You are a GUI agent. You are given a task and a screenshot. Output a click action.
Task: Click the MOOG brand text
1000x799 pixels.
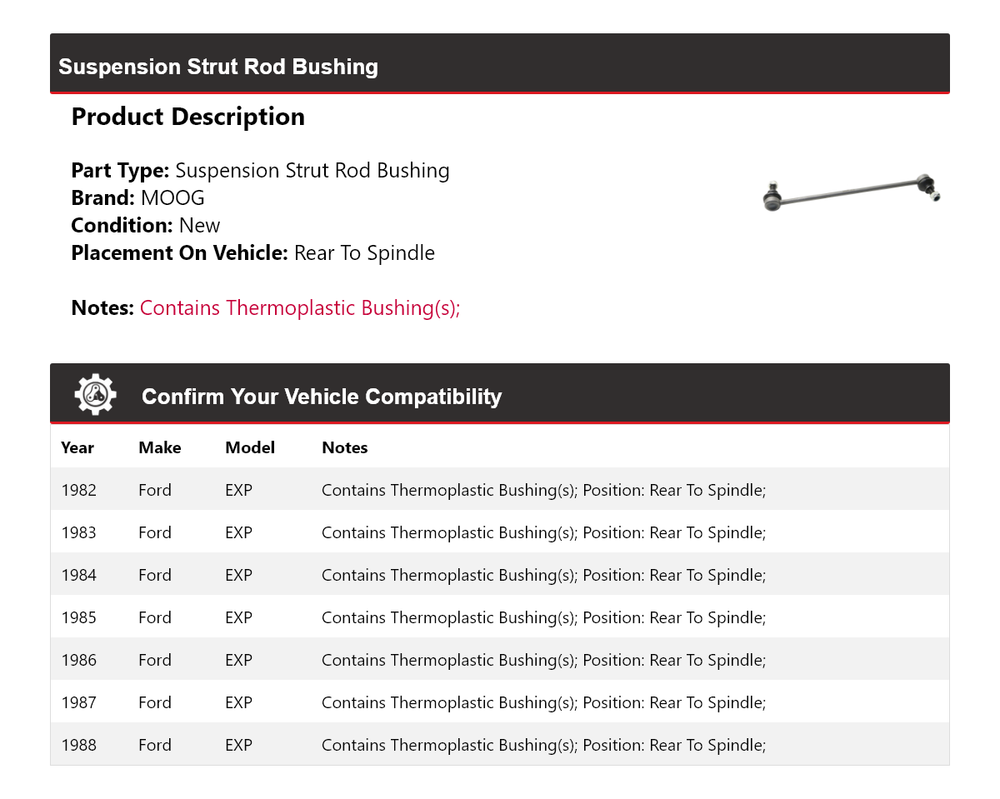(x=172, y=198)
